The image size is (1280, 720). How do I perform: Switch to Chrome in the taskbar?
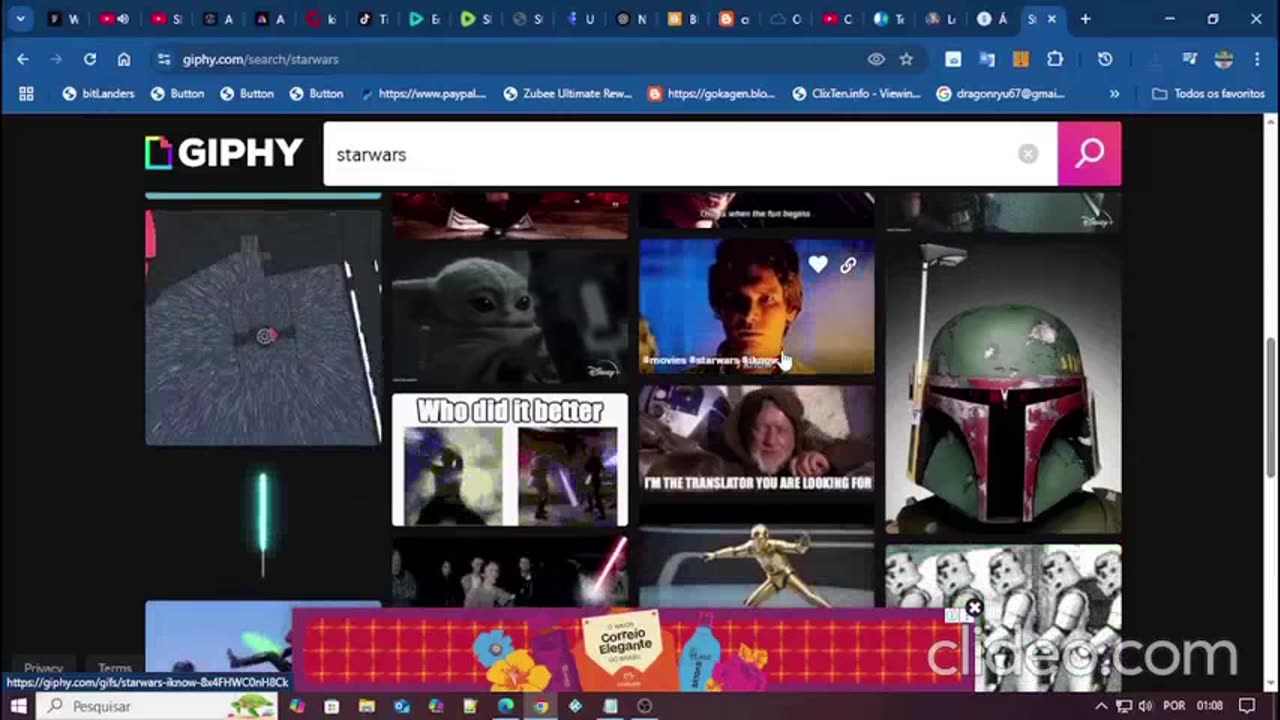pyautogui.click(x=540, y=706)
